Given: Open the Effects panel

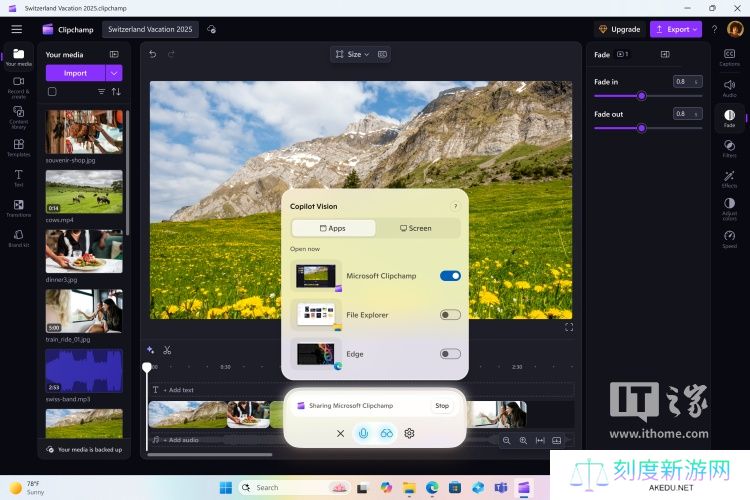Looking at the screenshot, I should [729, 178].
